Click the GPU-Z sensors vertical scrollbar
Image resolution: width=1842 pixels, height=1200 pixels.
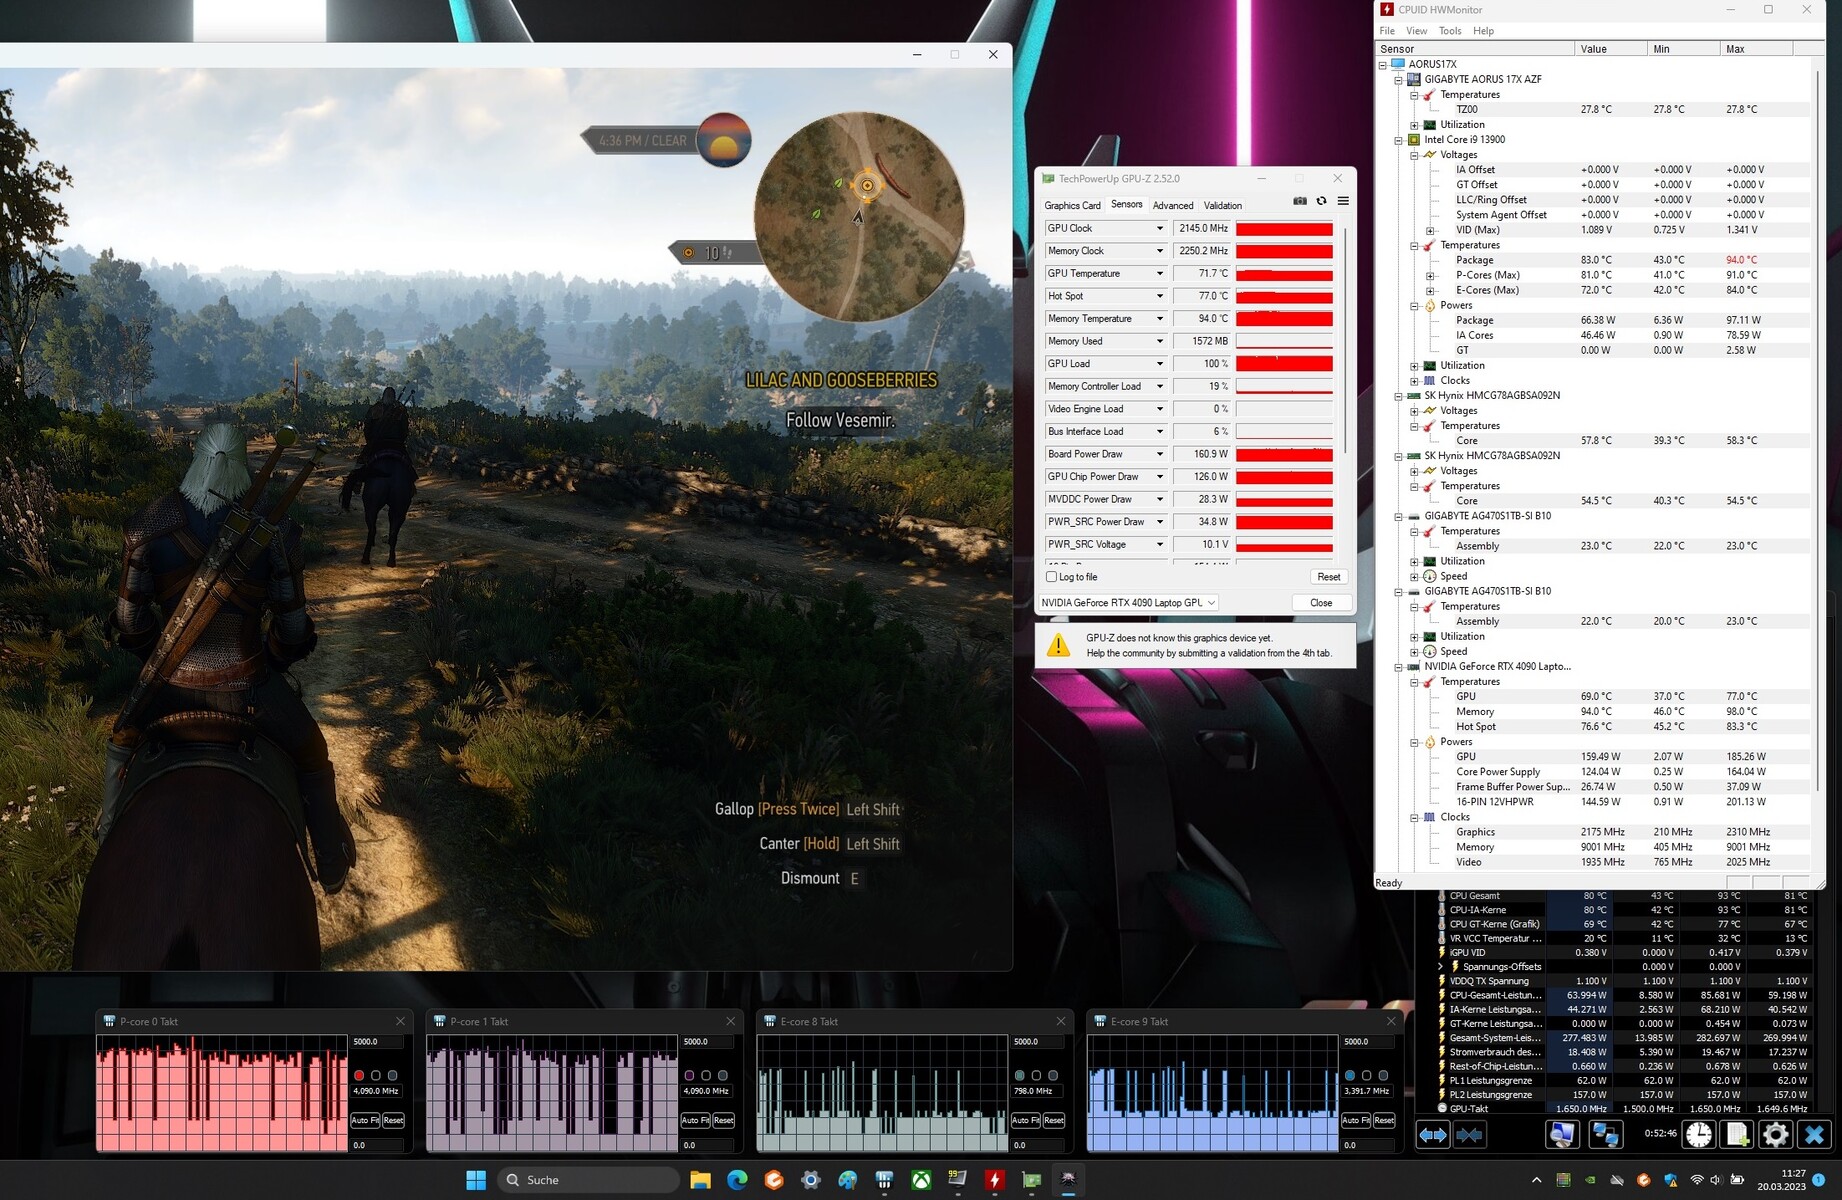click(x=1346, y=340)
